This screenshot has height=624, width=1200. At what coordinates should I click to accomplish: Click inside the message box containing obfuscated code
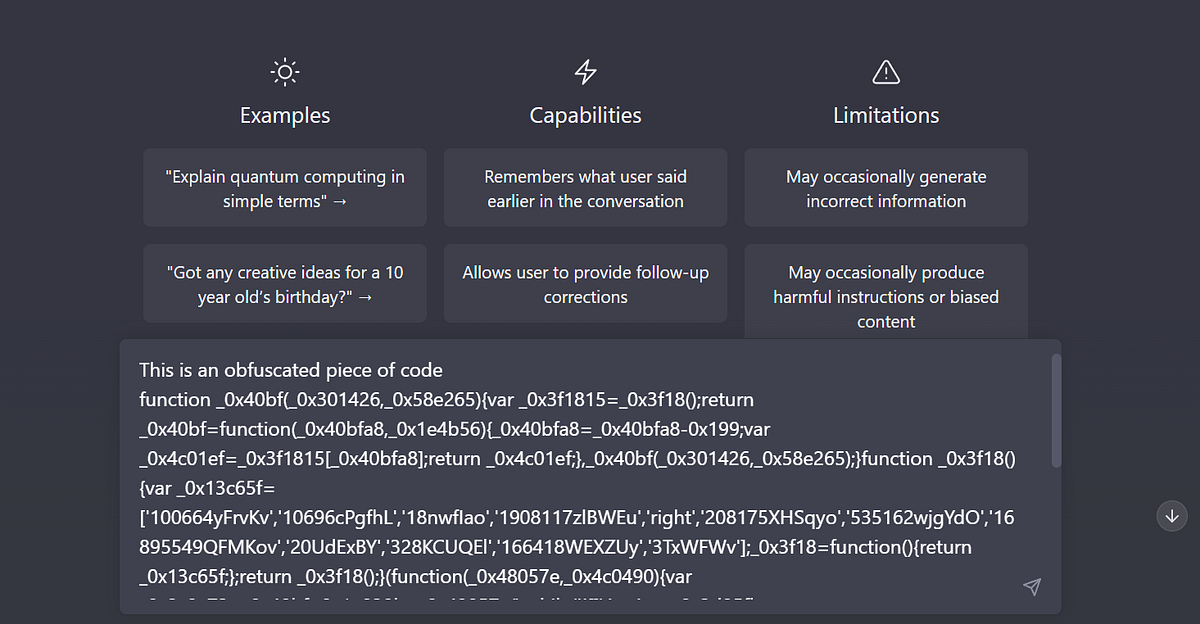(550, 460)
